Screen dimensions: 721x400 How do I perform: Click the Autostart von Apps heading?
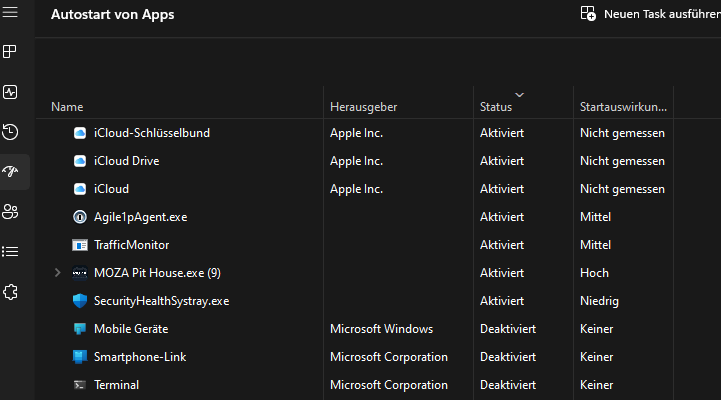(113, 15)
